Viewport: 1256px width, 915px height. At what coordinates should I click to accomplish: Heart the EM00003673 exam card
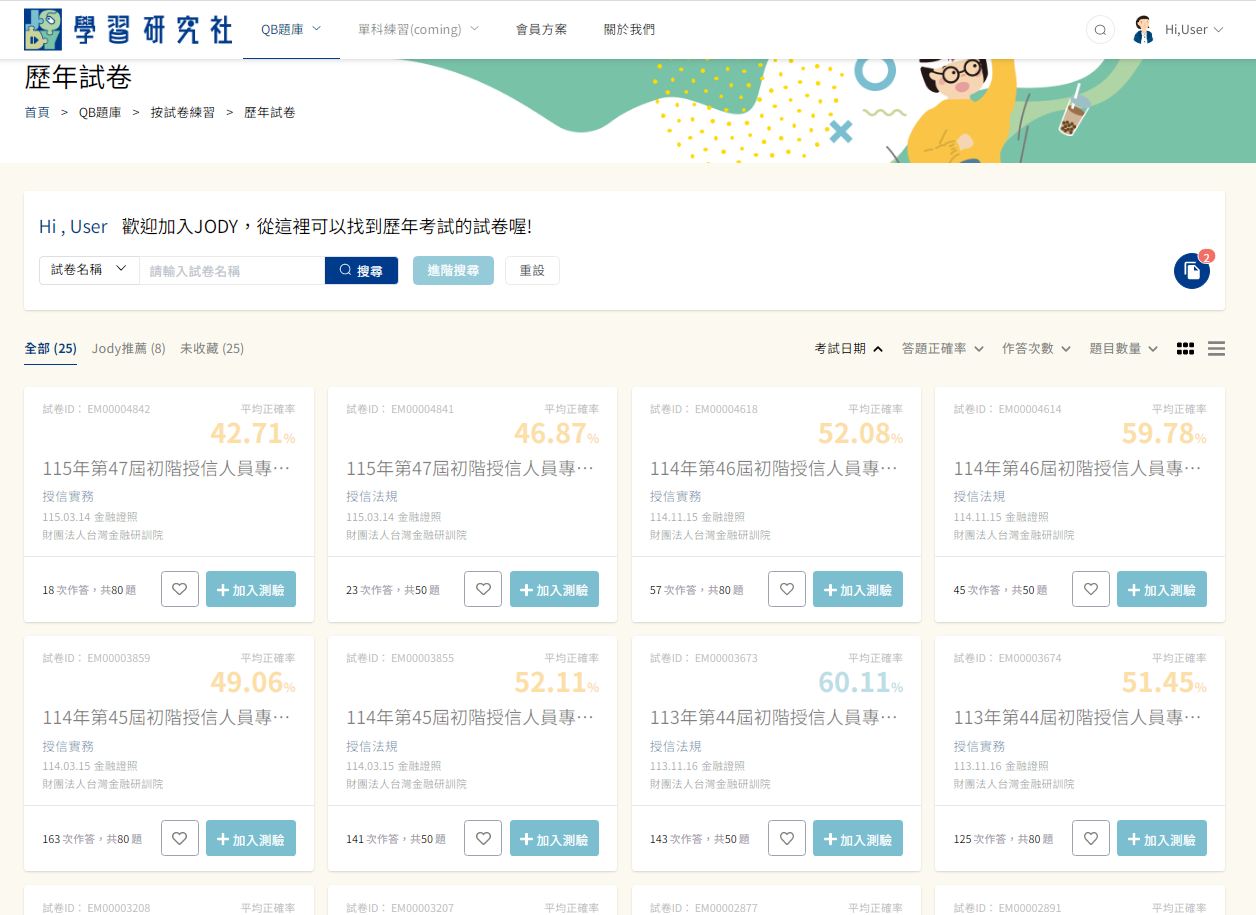click(x=787, y=838)
